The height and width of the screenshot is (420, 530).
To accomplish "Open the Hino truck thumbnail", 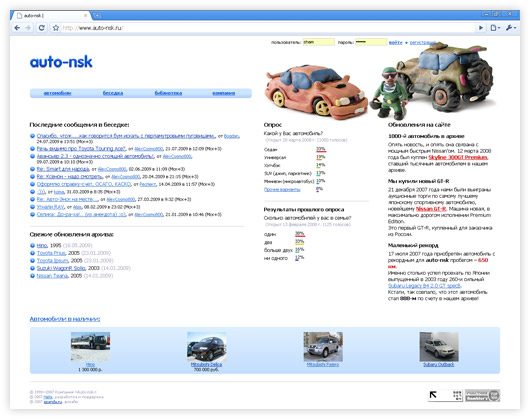I will pyautogui.click(x=90, y=347).
